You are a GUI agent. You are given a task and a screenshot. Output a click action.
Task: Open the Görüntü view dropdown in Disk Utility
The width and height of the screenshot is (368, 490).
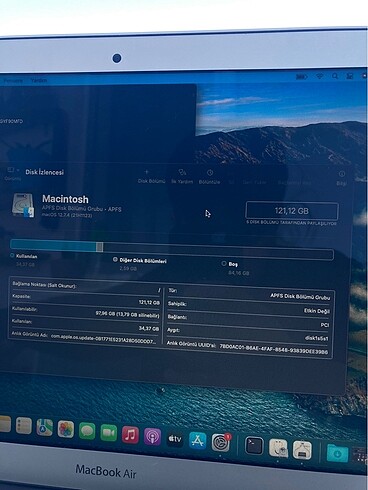coord(12,174)
